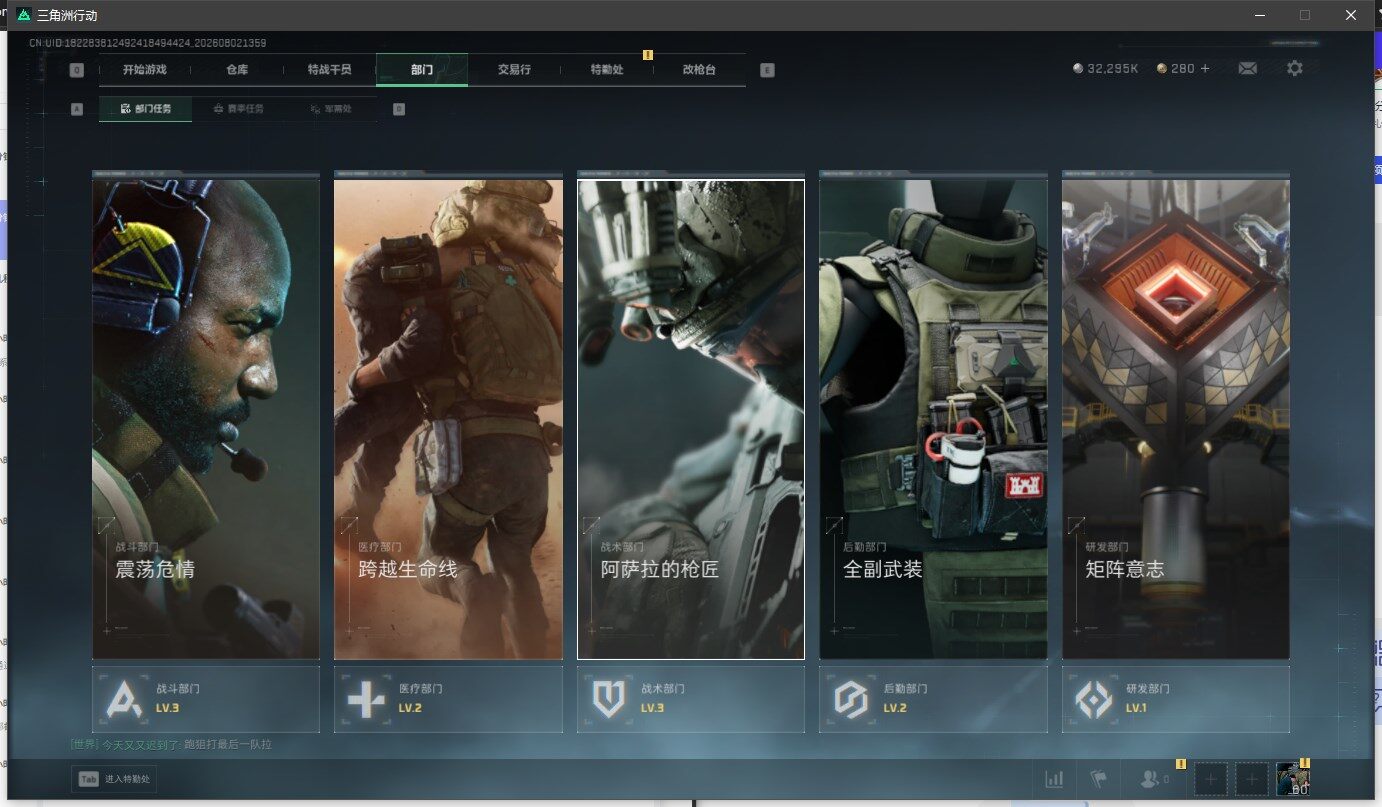Open the 全副武装 mission card

[x=933, y=419]
